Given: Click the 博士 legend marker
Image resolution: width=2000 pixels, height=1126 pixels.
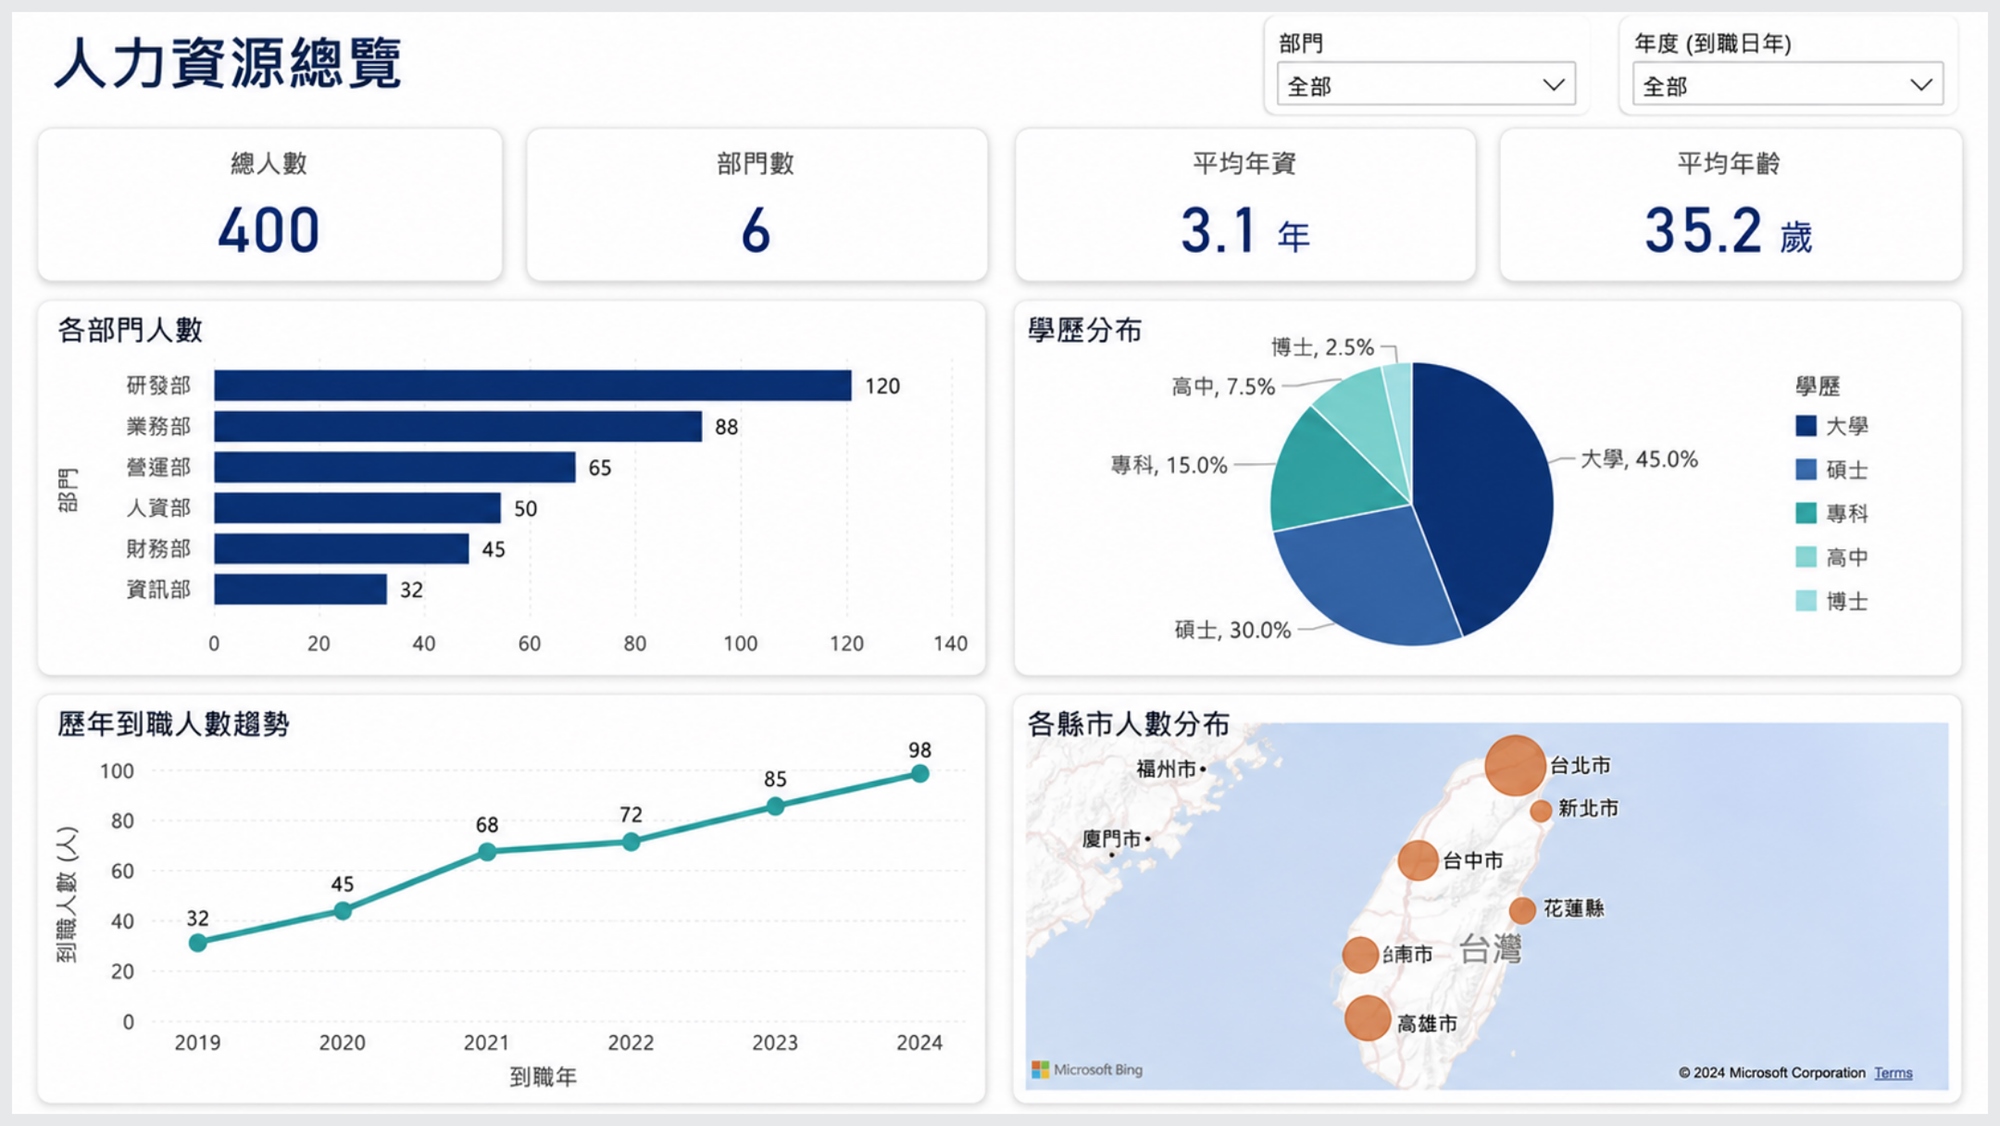Looking at the screenshot, I should point(1806,601).
